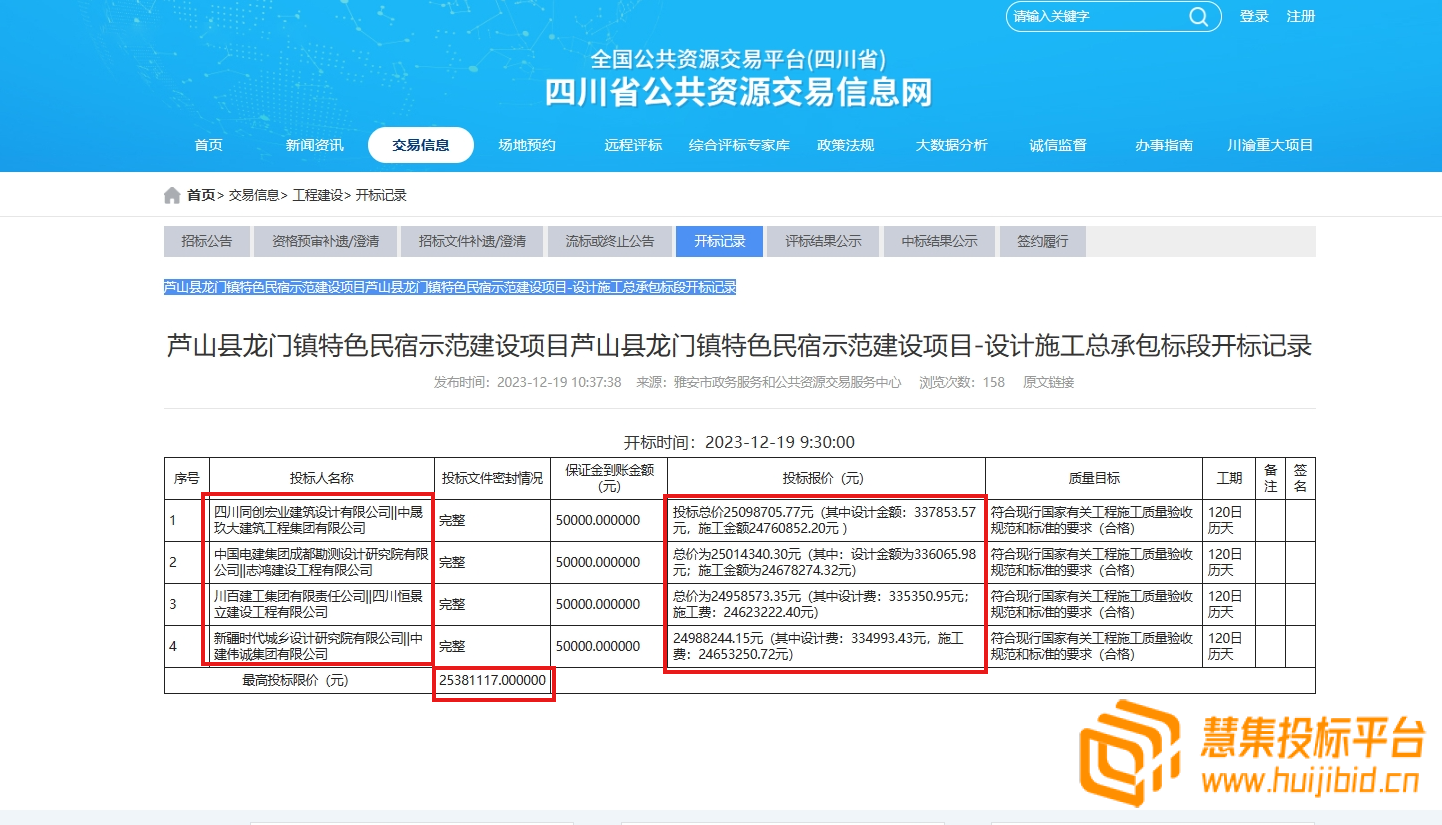Open 场地预约 navigation item
The height and width of the screenshot is (825, 1442).
click(x=527, y=145)
